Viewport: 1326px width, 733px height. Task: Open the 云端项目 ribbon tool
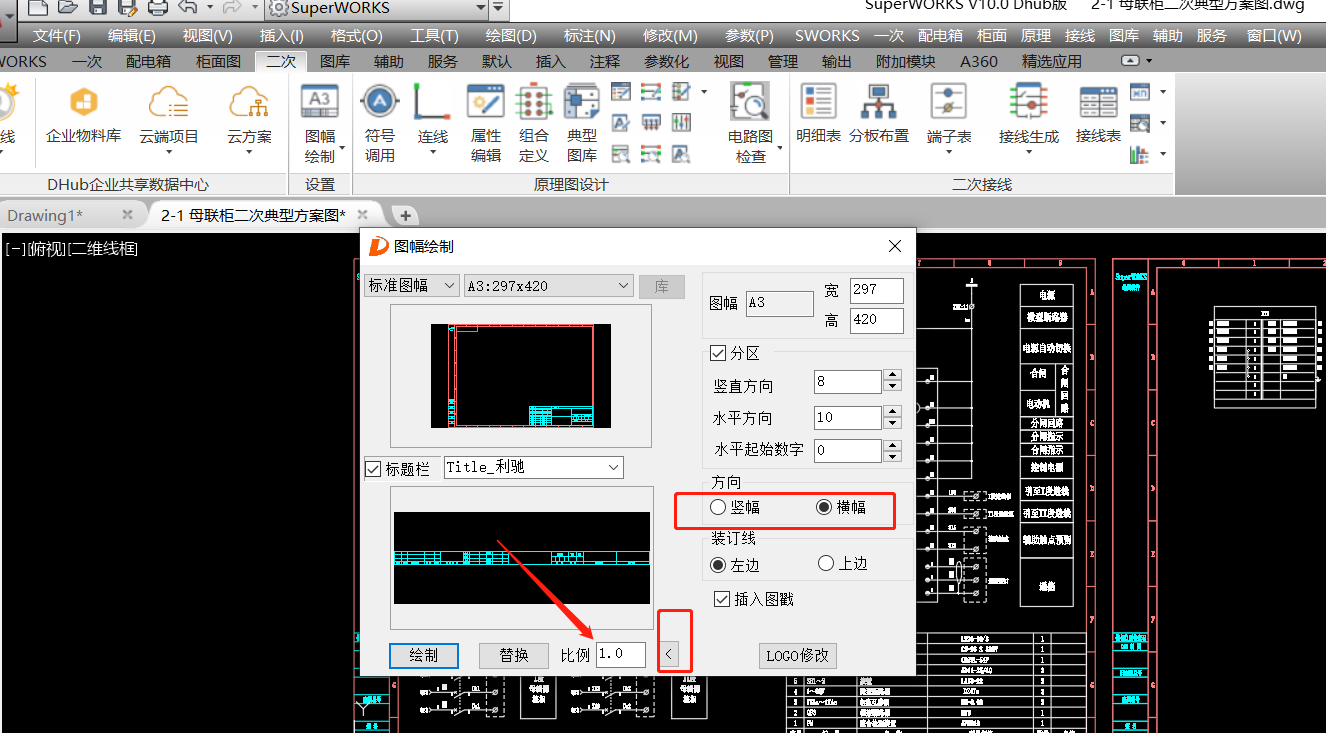click(168, 118)
